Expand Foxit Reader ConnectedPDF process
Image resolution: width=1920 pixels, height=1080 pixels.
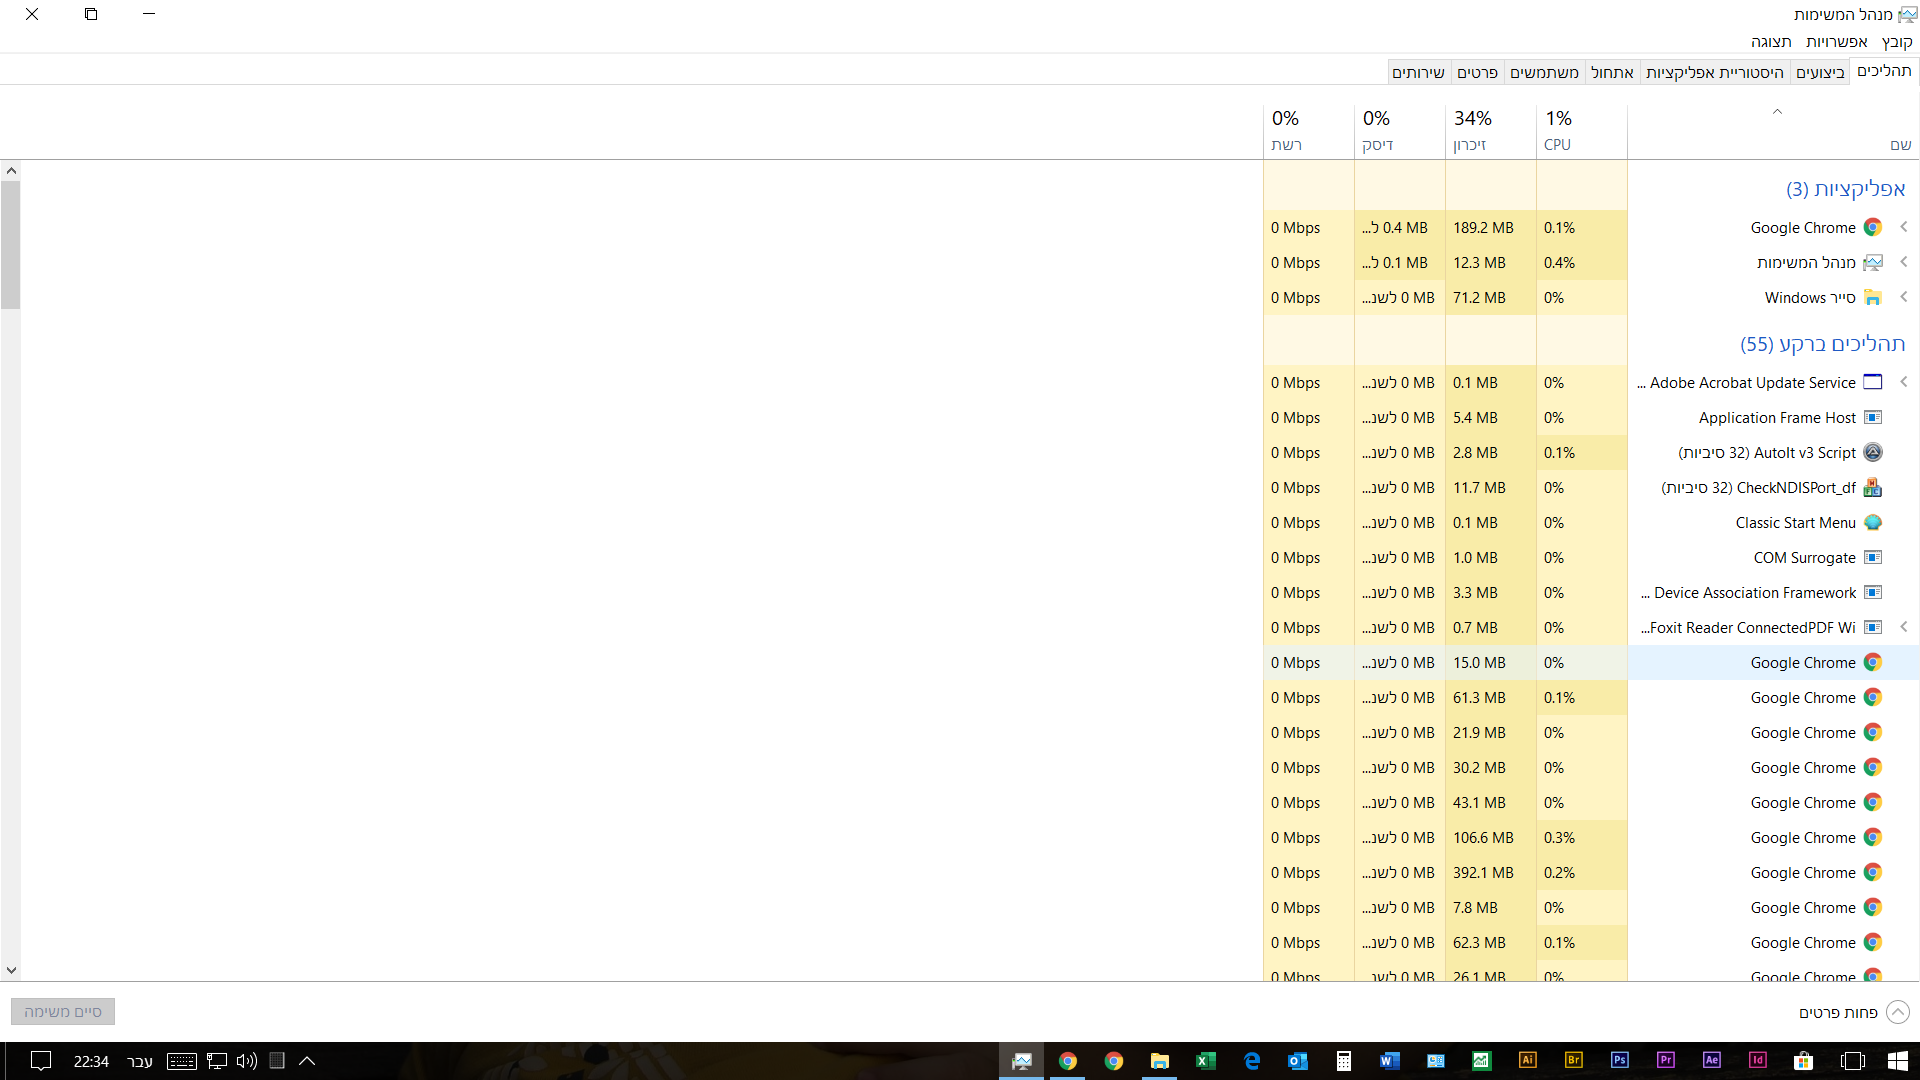tap(1904, 628)
